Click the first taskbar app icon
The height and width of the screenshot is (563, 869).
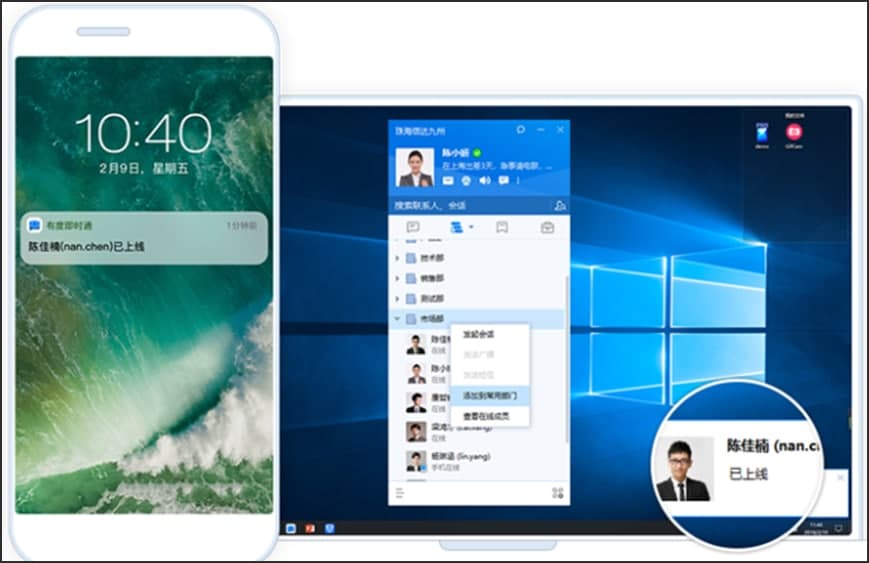[290, 528]
